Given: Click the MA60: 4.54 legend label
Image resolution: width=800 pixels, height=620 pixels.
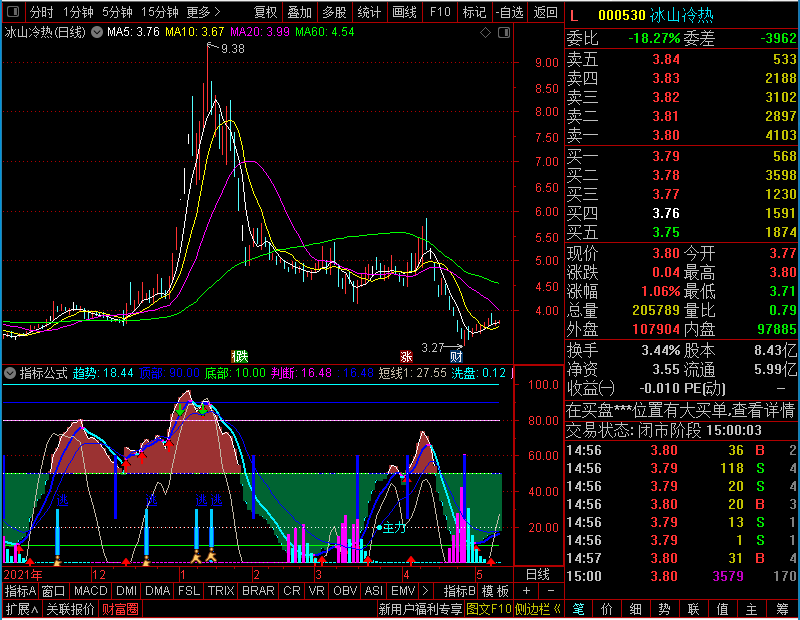Looking at the screenshot, I should tap(324, 32).
